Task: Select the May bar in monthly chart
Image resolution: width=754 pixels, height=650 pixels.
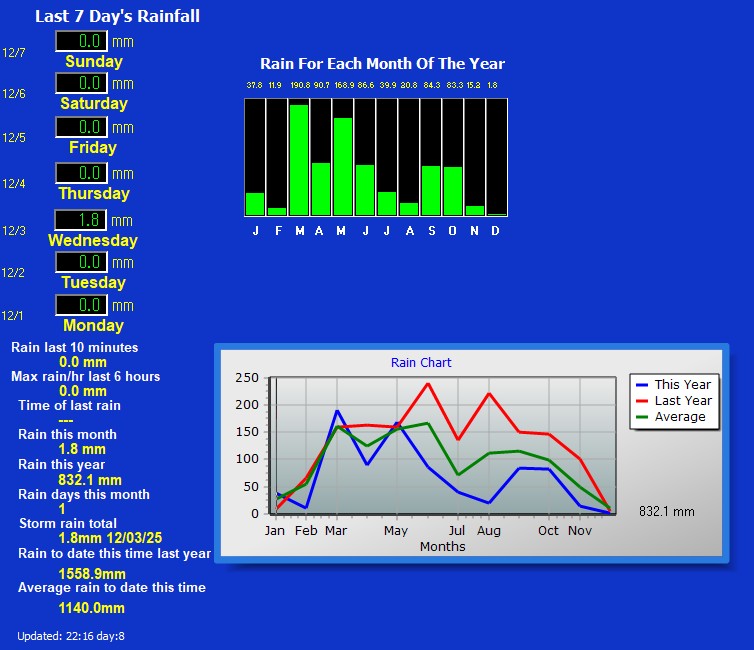Action: 342,166
